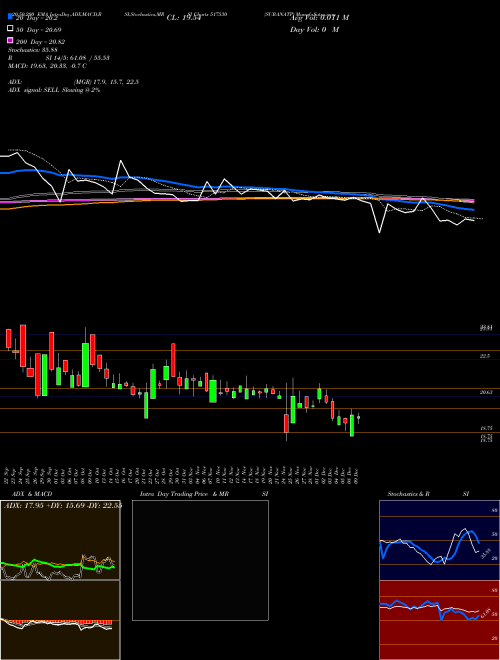Screen dimensions: 500x660
Task: Click the 'Intra Day Trading Price & MR' title
Action: click(x=184, y=494)
